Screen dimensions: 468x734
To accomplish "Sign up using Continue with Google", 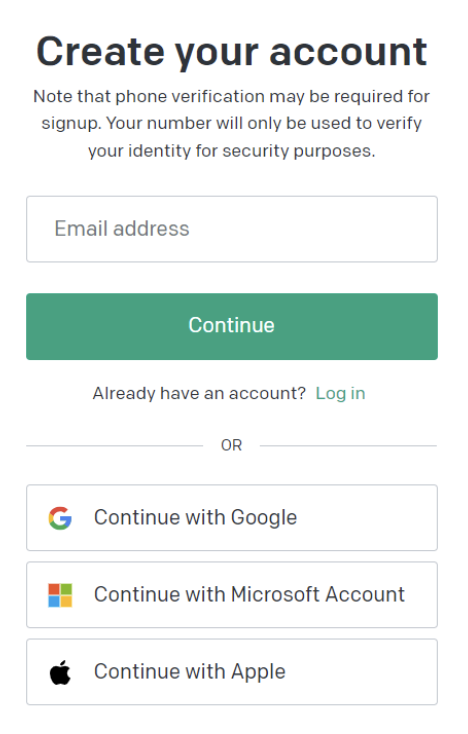I will pyautogui.click(x=232, y=518).
